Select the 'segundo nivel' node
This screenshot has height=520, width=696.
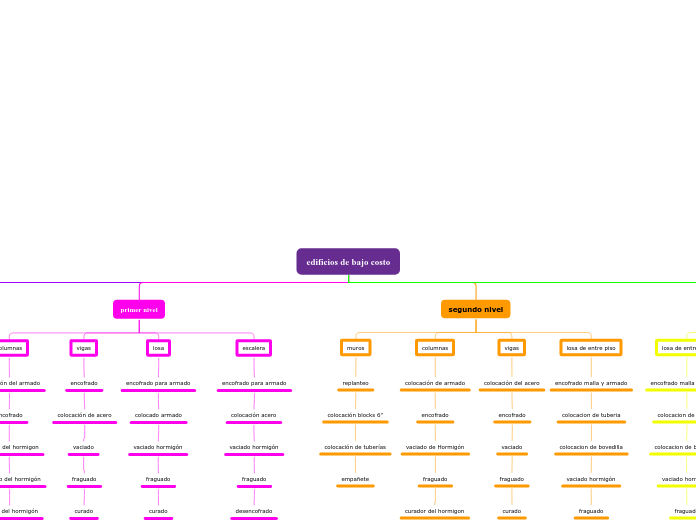pyautogui.click(x=475, y=309)
